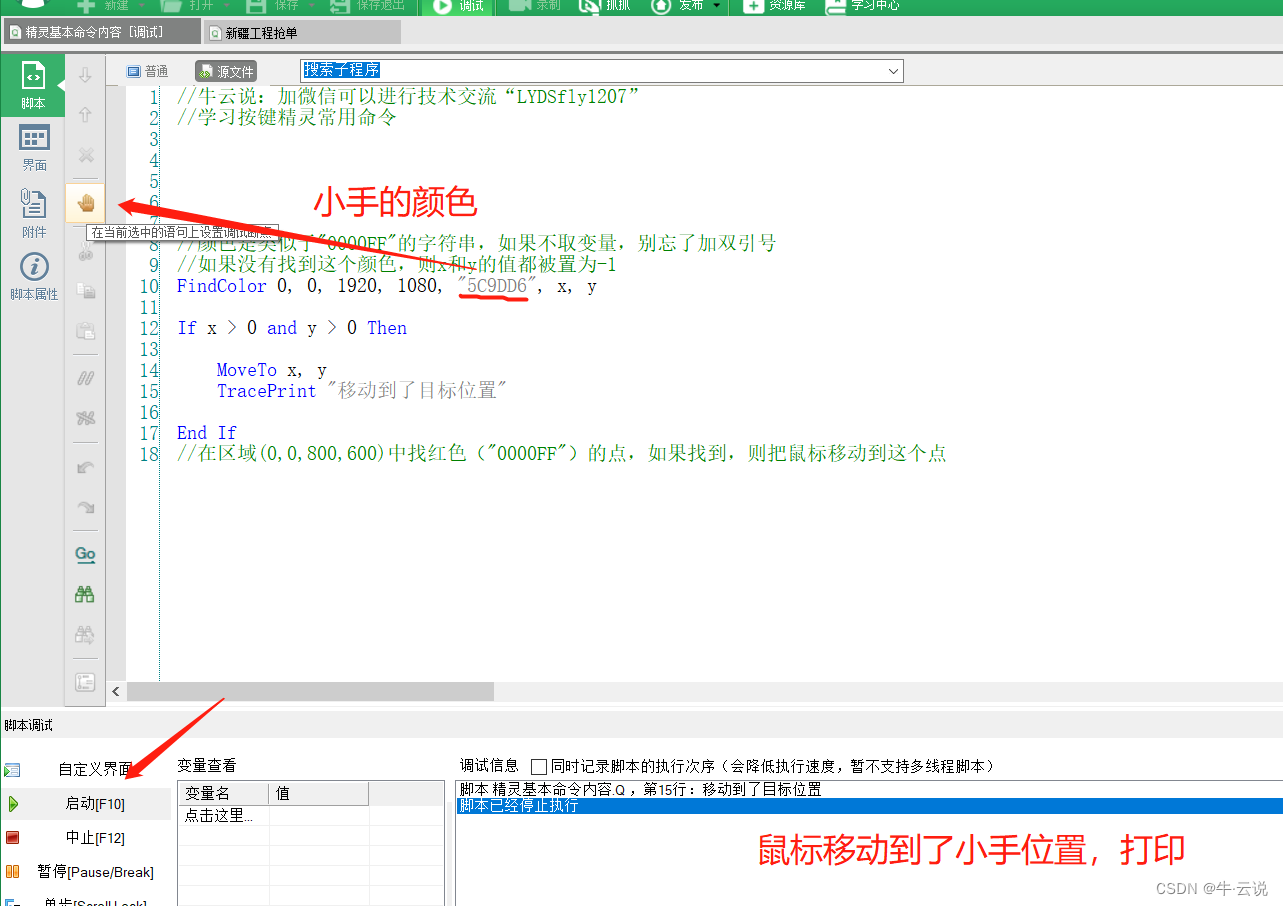Screen dimensions: 1283x906
Task: Click the move-up arrow icon
Action: tap(86, 115)
